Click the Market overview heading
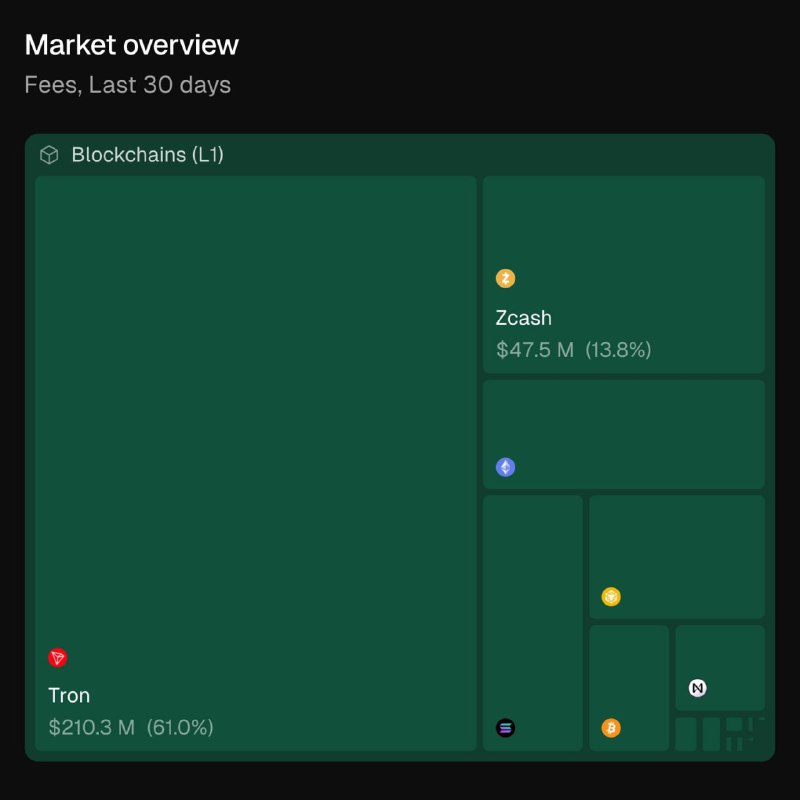Screen dimensions: 800x800 [x=131, y=45]
